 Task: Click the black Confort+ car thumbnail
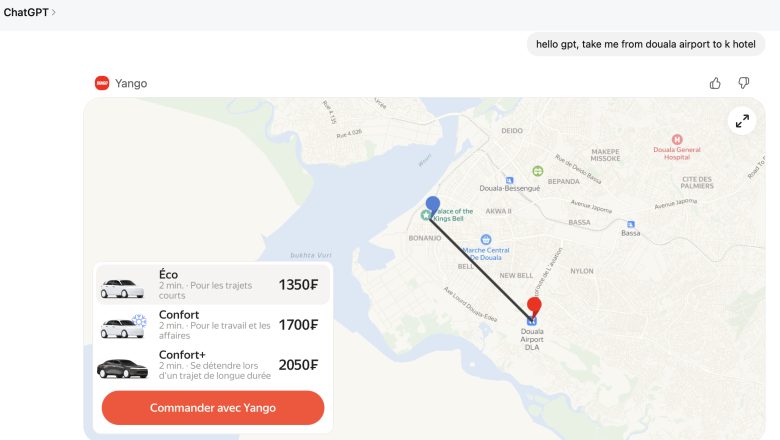coord(123,368)
